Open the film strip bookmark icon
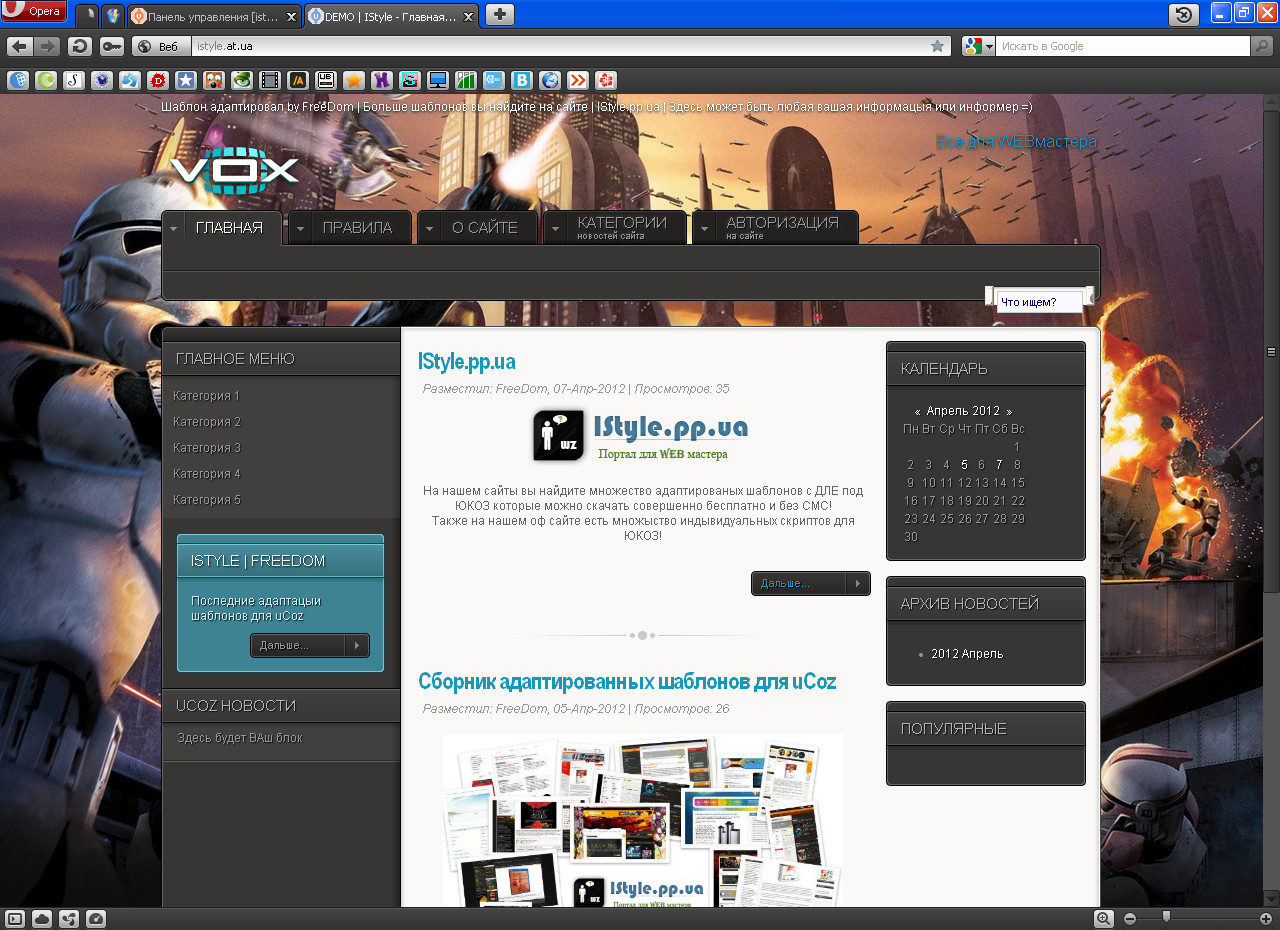 coord(270,81)
